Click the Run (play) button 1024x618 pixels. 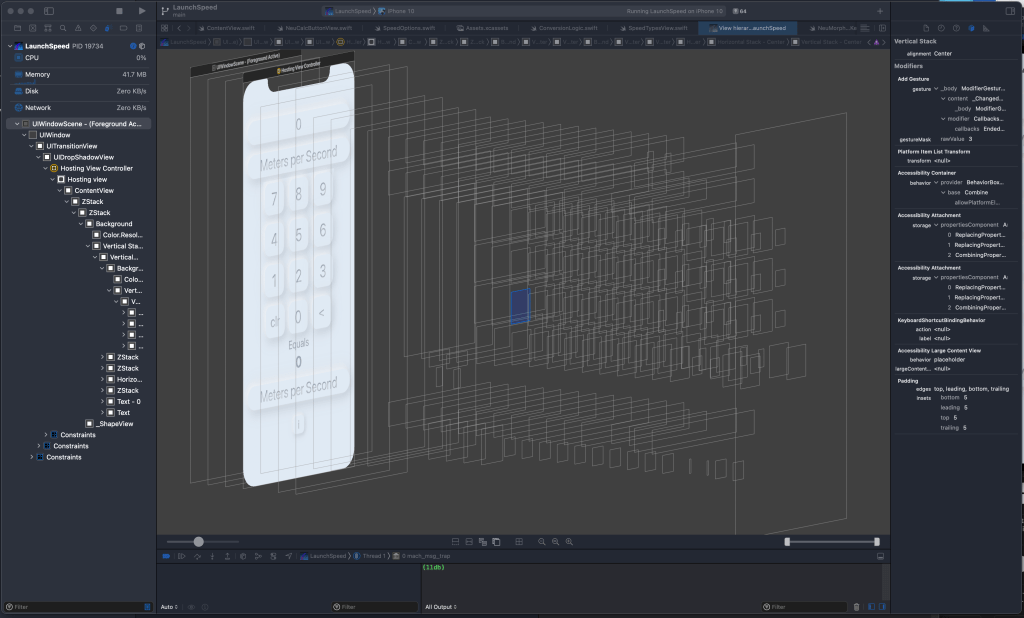pyautogui.click(x=141, y=11)
